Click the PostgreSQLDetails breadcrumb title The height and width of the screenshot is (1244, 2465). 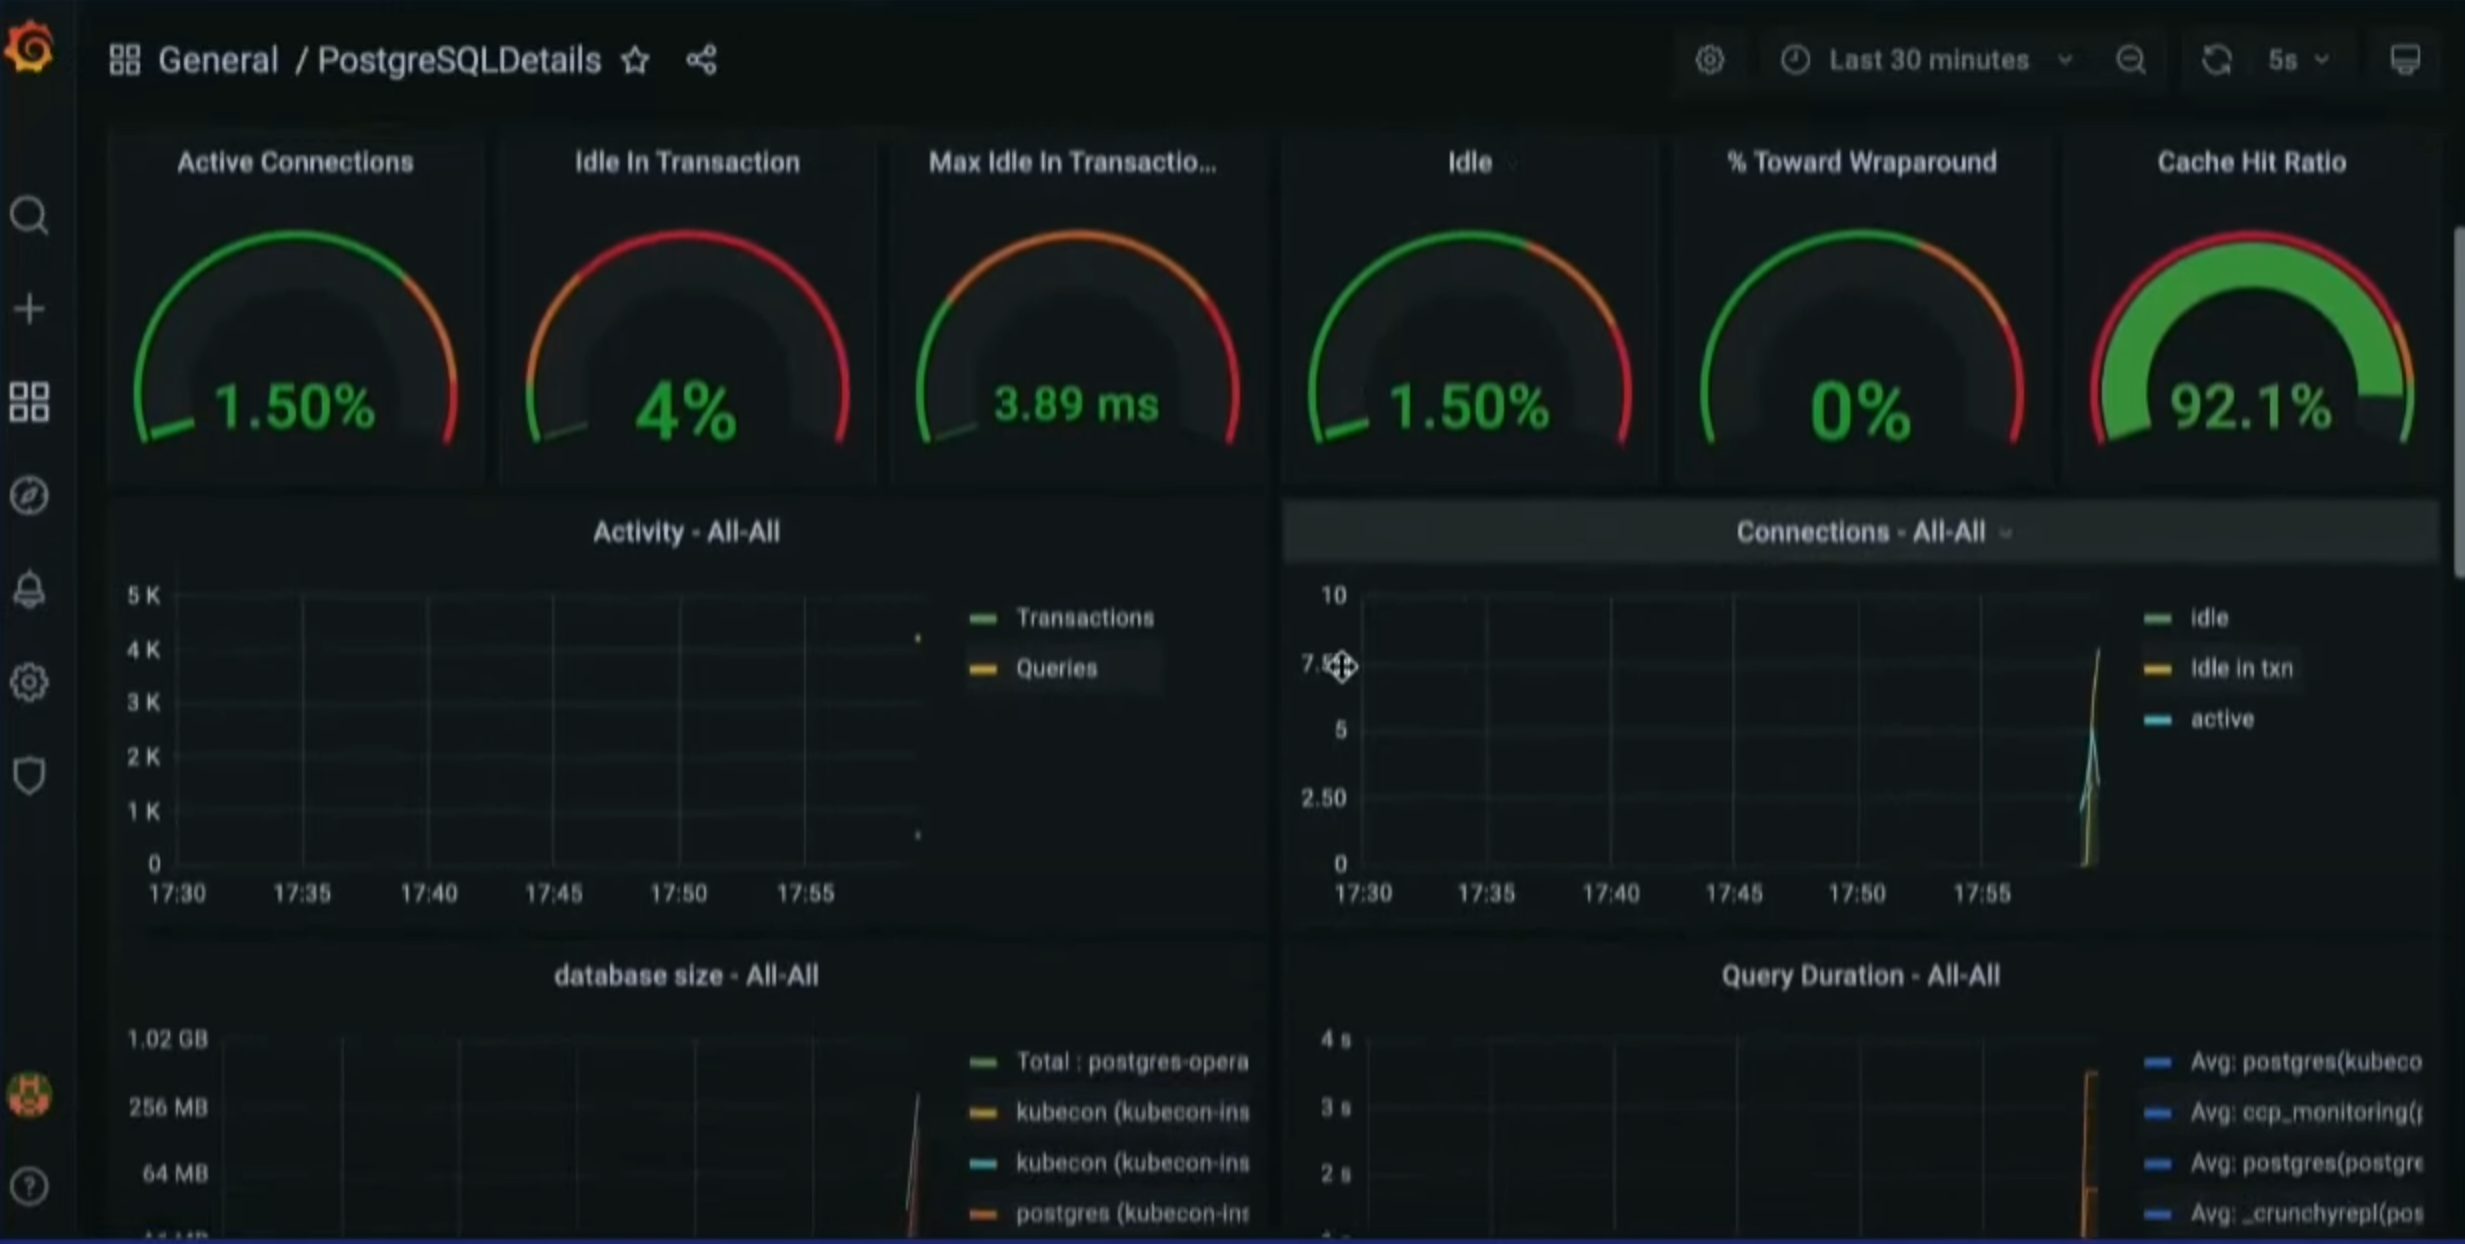click(x=459, y=60)
